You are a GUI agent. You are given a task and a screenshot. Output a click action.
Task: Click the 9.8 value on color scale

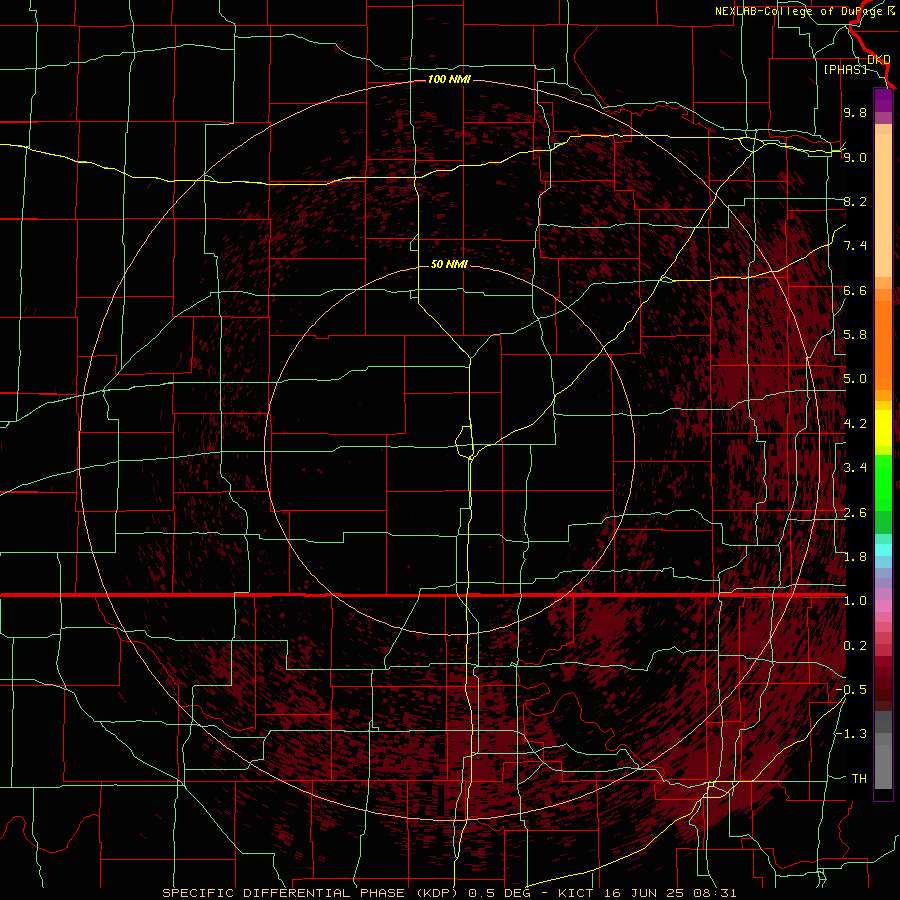(x=855, y=112)
